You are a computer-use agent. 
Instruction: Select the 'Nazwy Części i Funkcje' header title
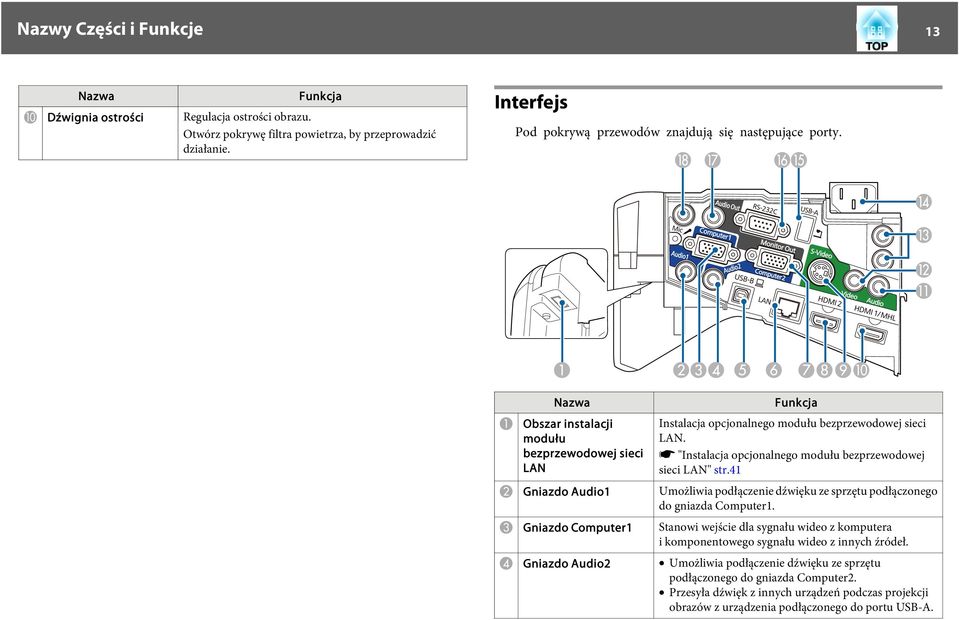pyautogui.click(x=110, y=29)
